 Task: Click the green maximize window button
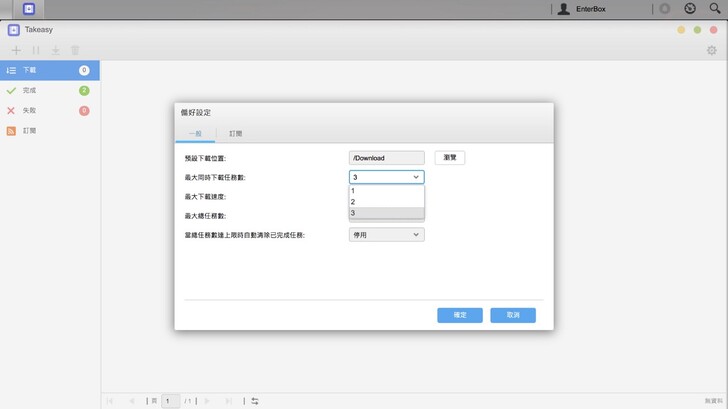click(697, 30)
